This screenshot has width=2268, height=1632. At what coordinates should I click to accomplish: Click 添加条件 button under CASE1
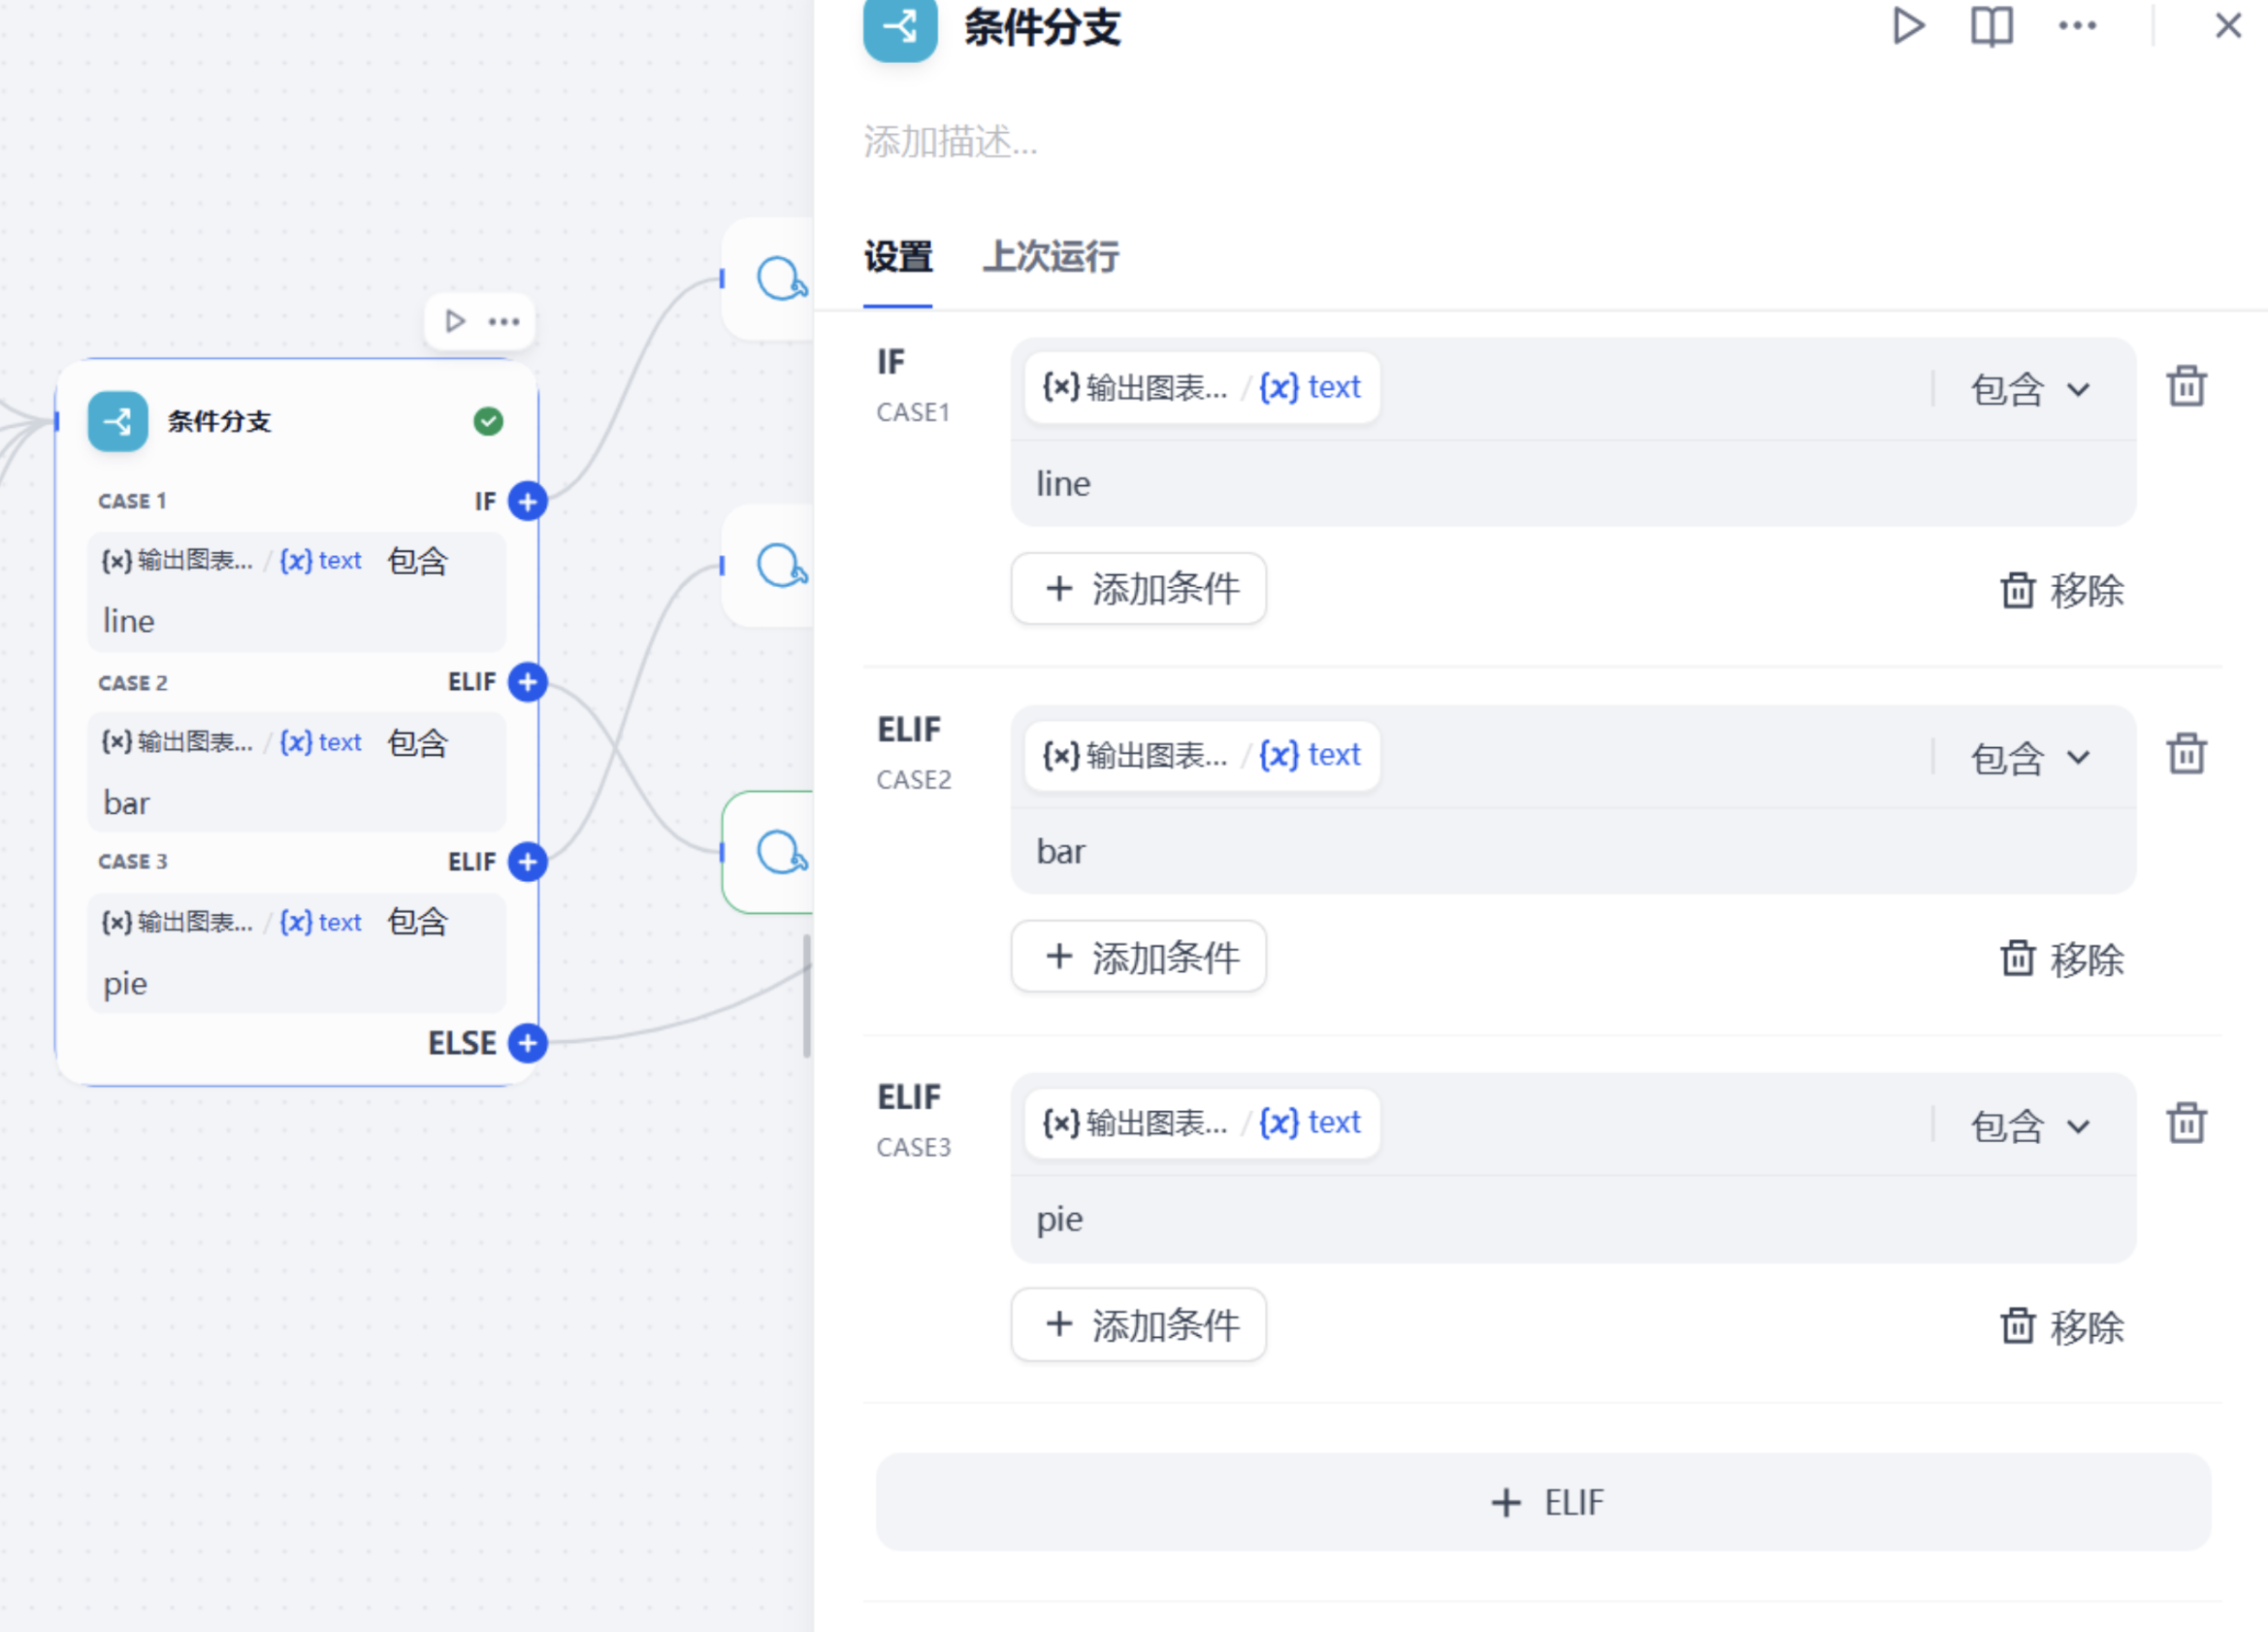[1138, 589]
